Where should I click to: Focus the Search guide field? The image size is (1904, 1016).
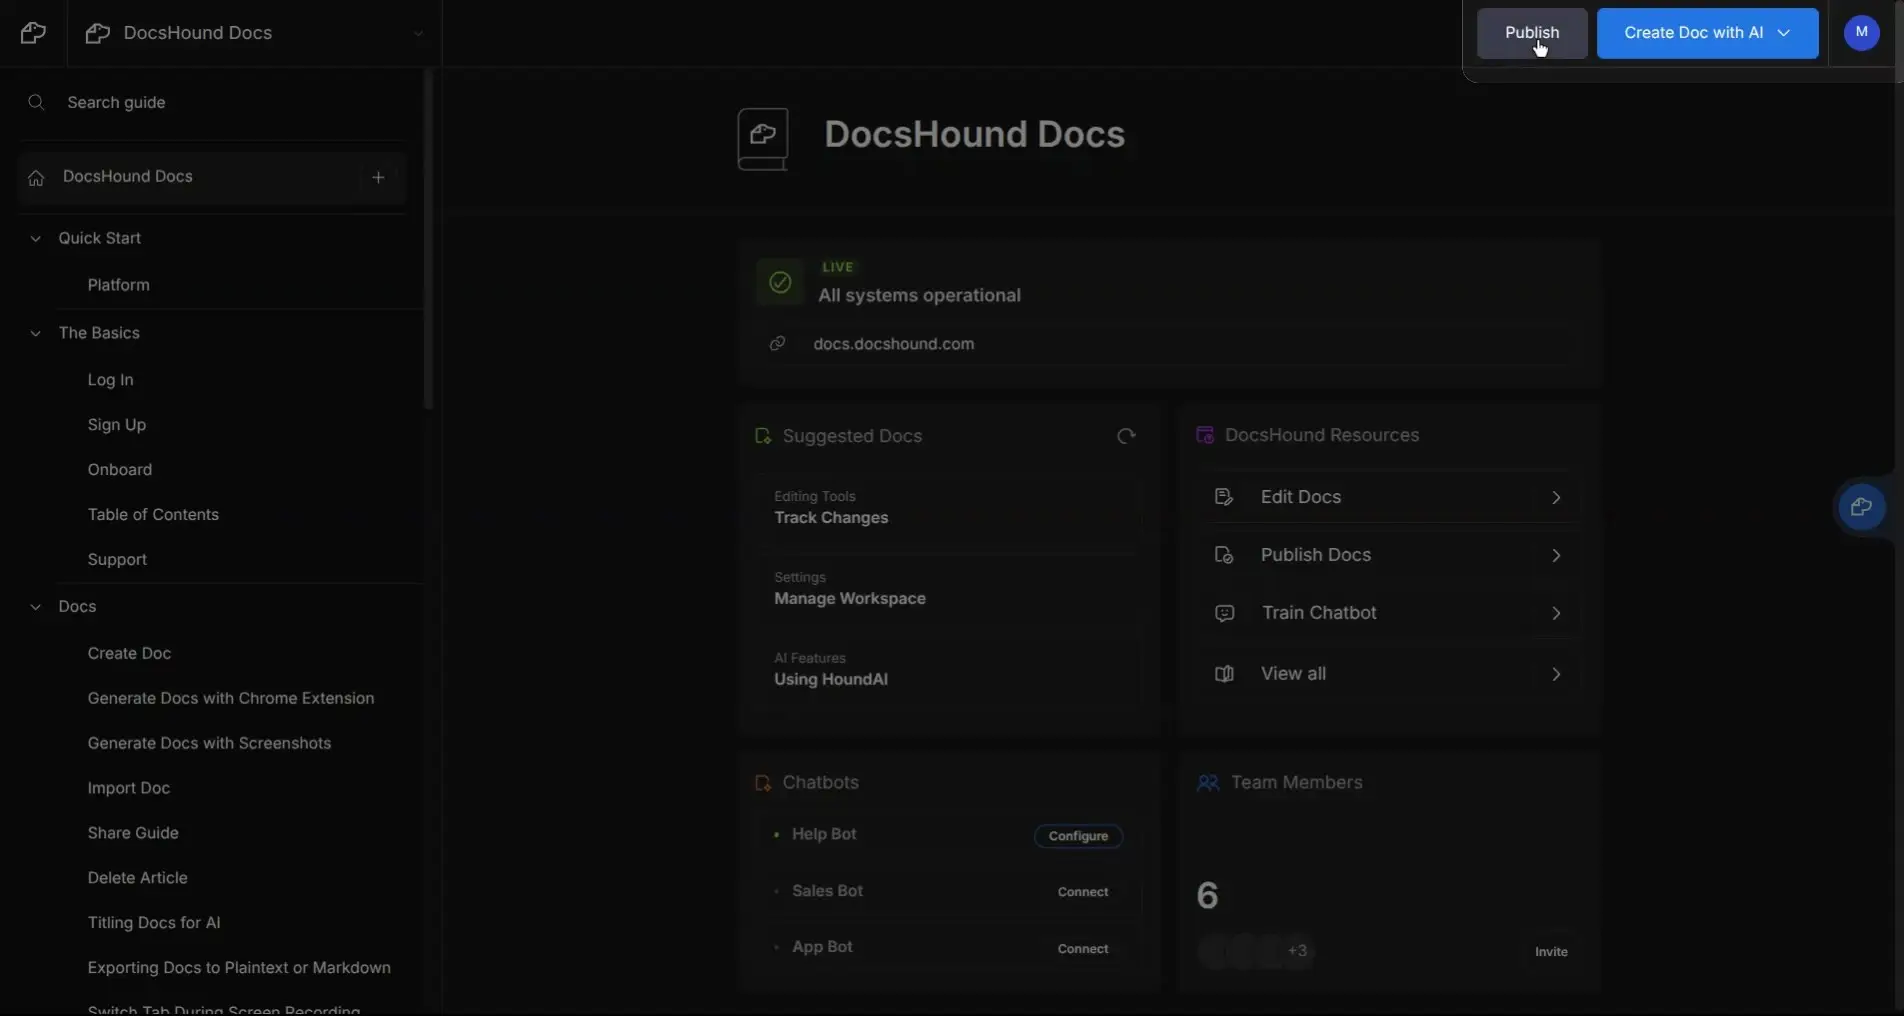coord(211,102)
